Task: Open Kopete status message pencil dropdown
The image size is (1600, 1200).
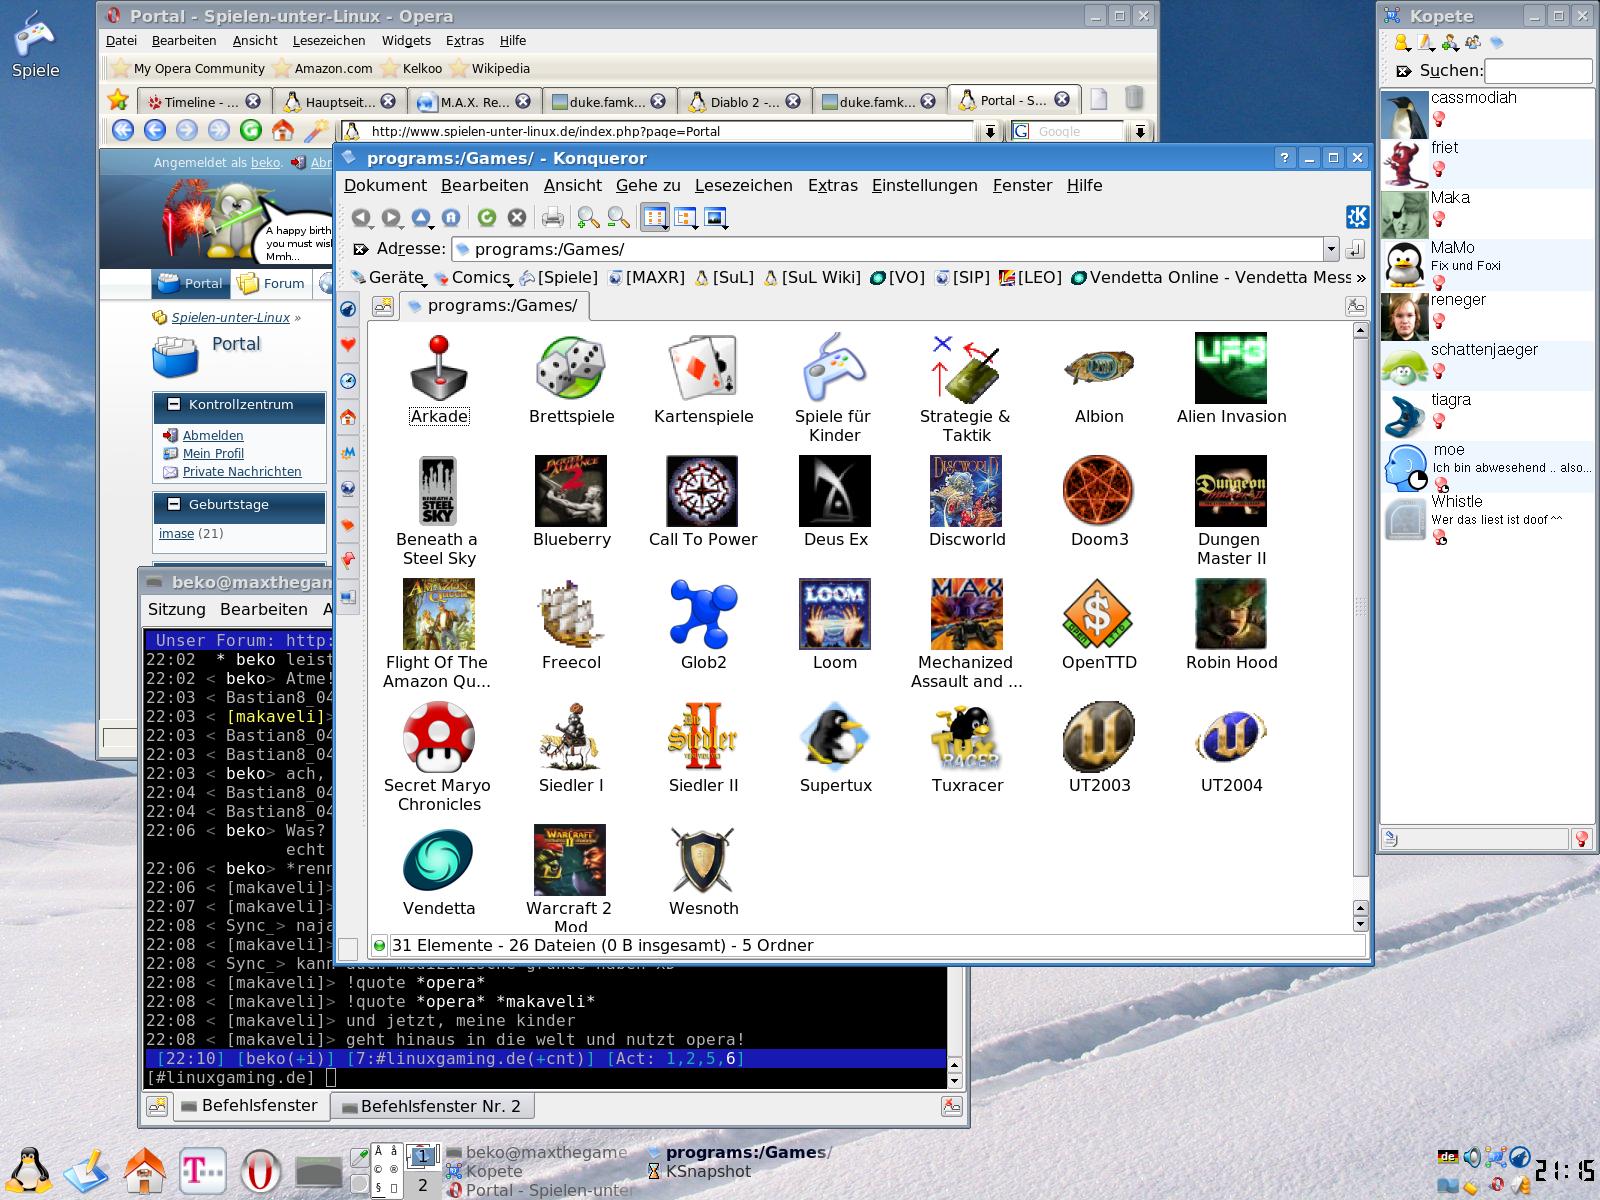Action: 1426,42
